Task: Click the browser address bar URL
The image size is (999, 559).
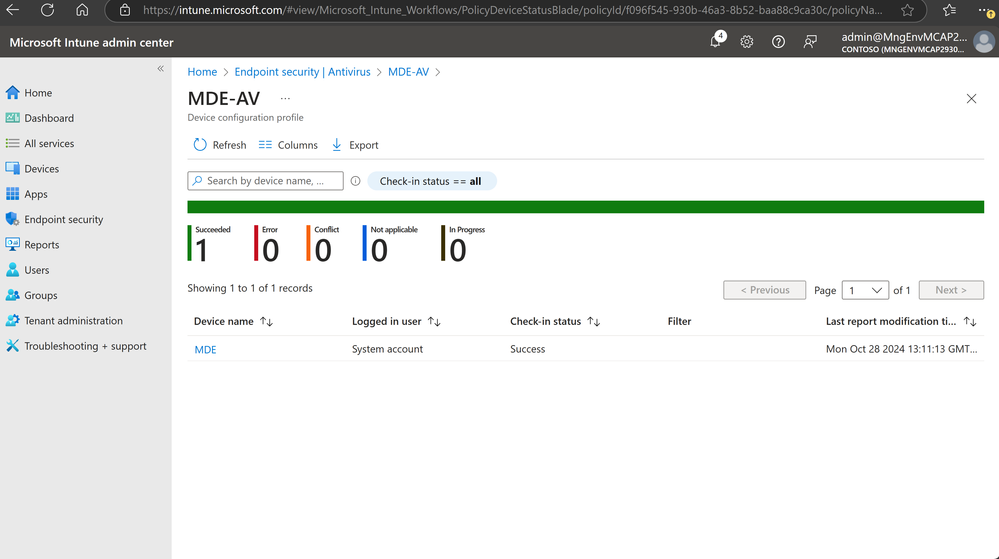Action: pos(513,10)
